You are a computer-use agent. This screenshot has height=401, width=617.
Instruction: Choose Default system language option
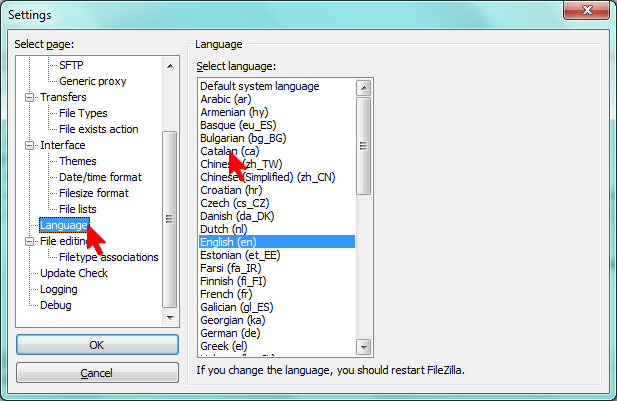point(259,86)
